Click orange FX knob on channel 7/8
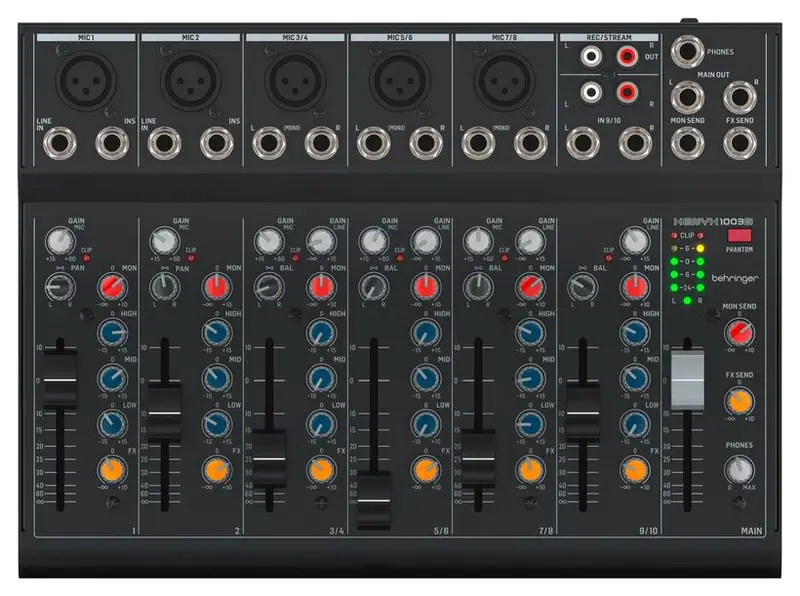Screen dimensions: 800x596 coord(529,470)
